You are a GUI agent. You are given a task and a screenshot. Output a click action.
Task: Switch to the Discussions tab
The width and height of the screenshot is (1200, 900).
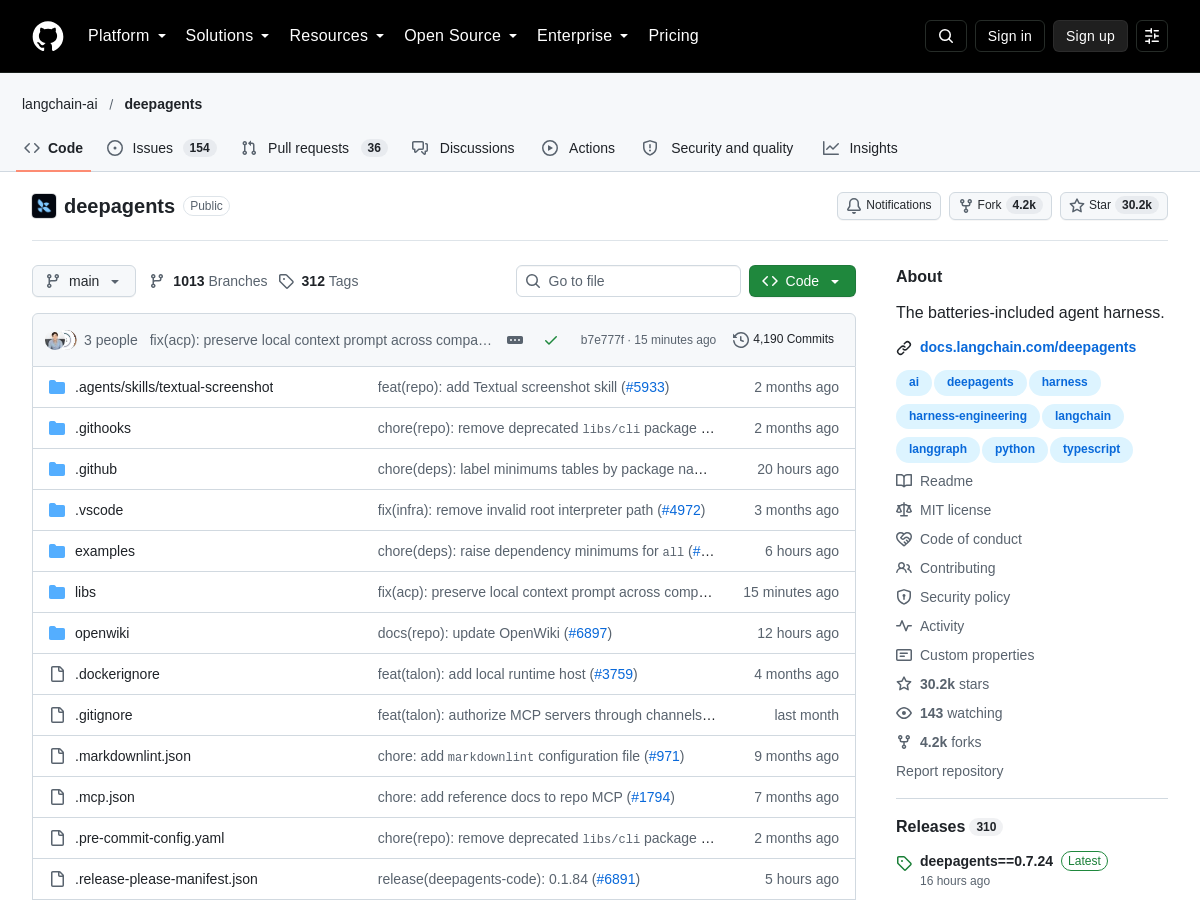pyautogui.click(x=463, y=148)
